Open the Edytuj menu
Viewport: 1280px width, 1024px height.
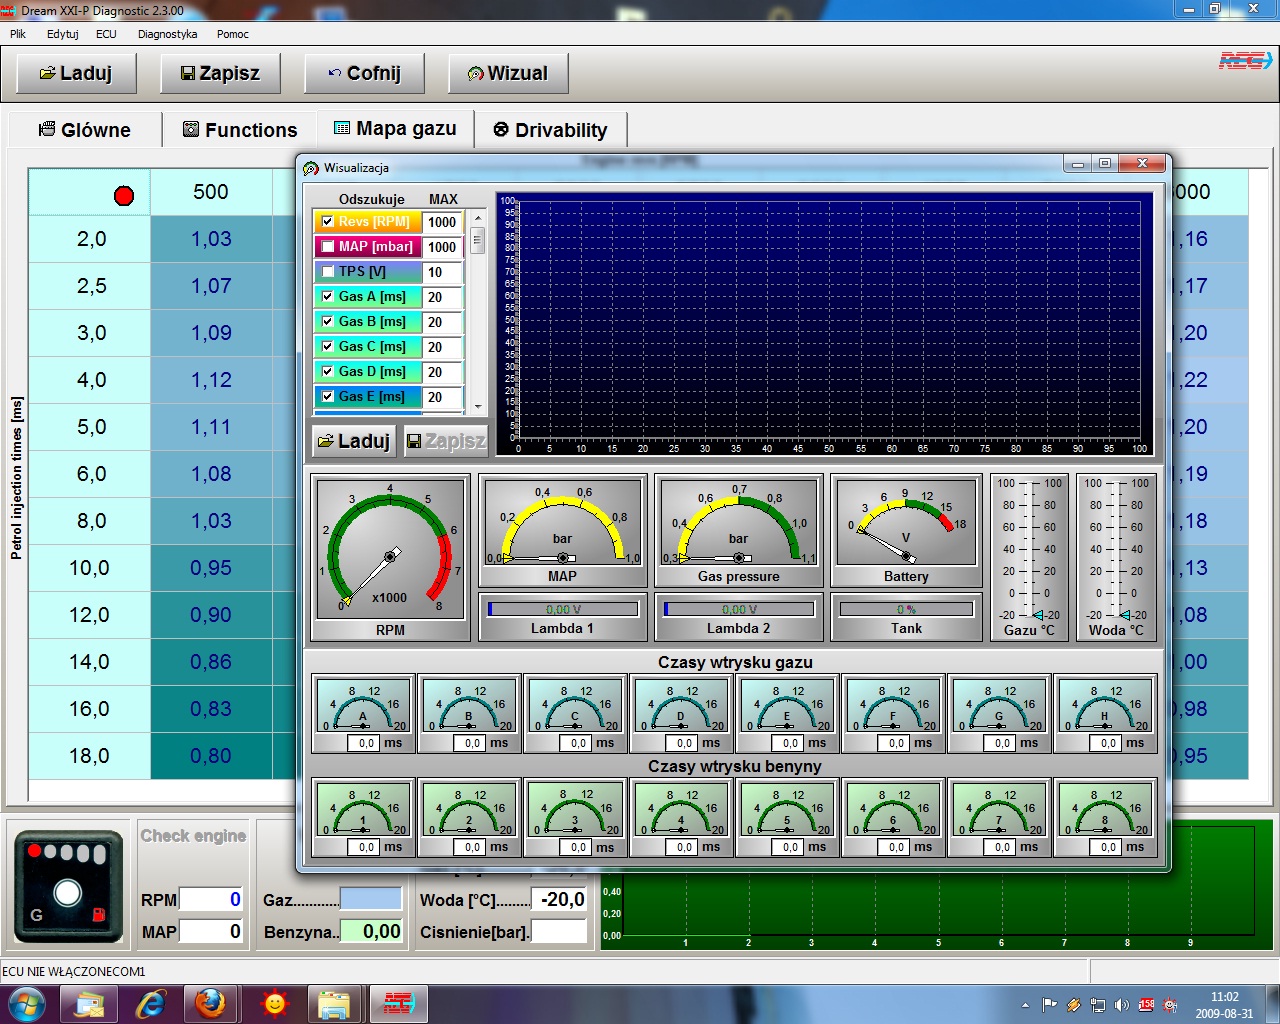click(62, 34)
